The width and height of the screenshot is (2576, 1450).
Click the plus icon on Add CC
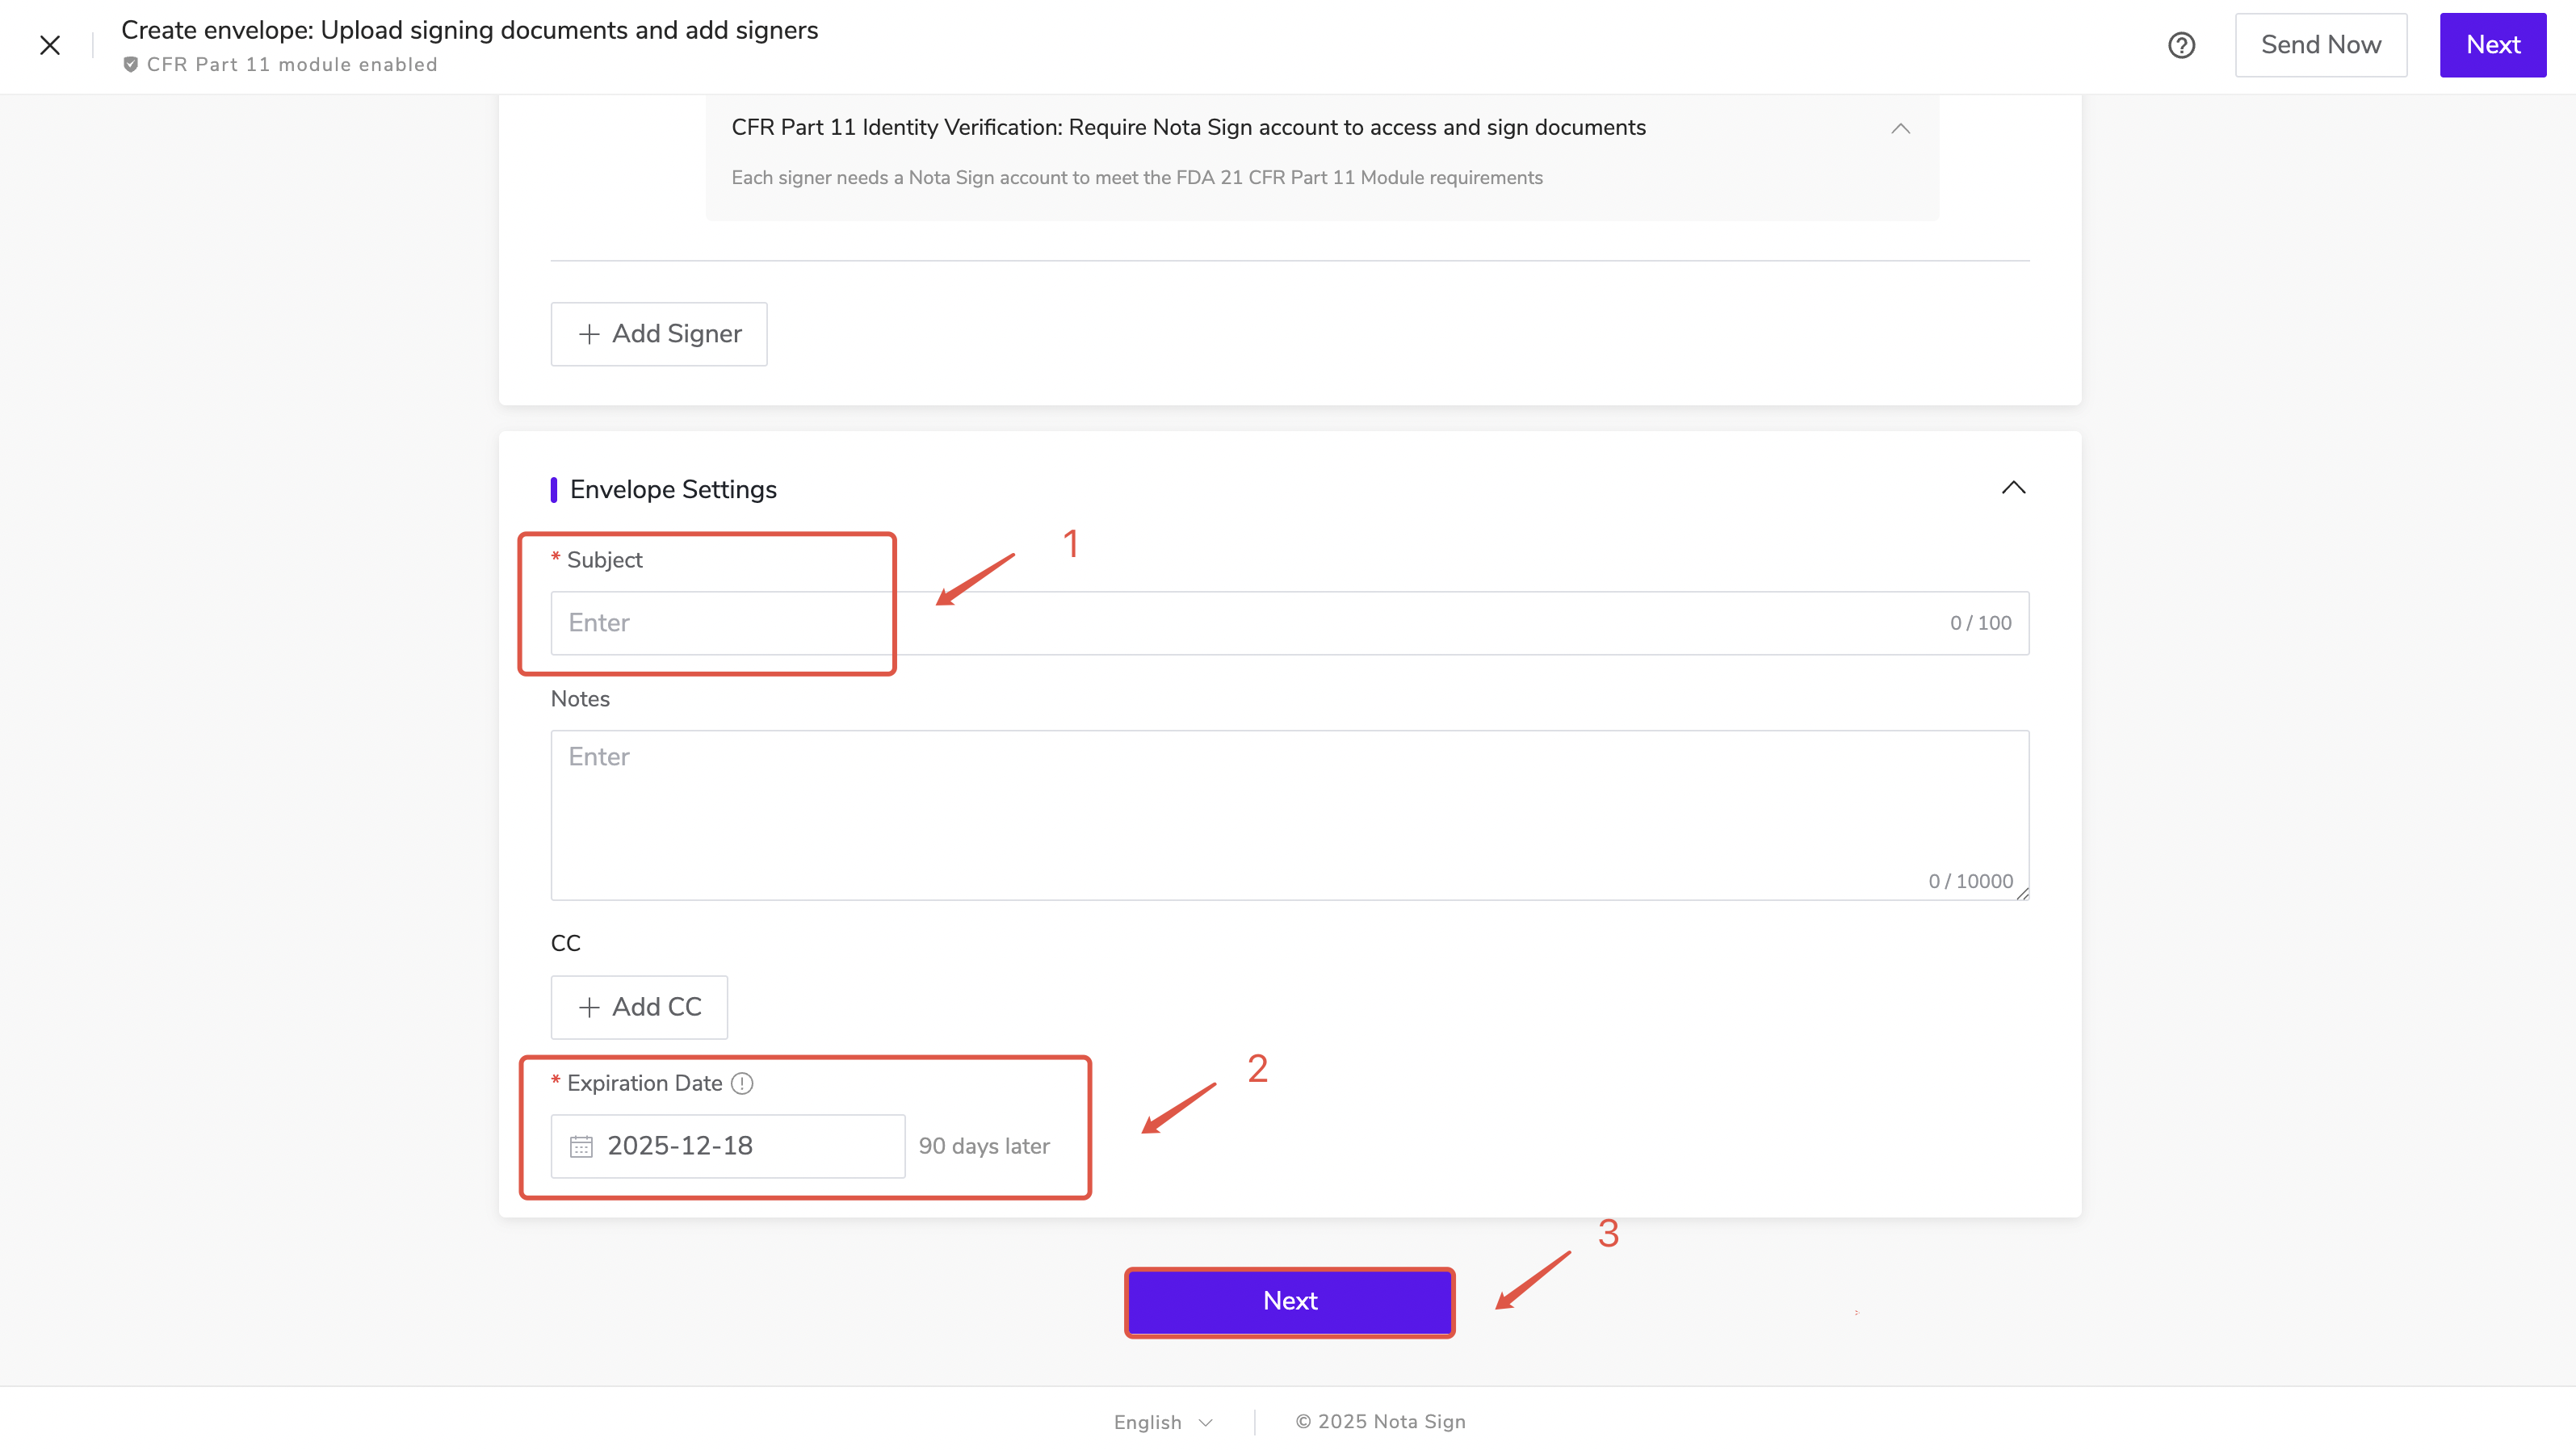point(589,1007)
